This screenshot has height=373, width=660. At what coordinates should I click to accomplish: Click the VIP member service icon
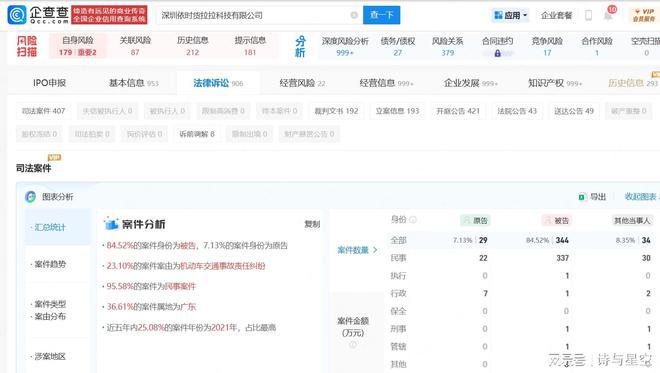644,15
